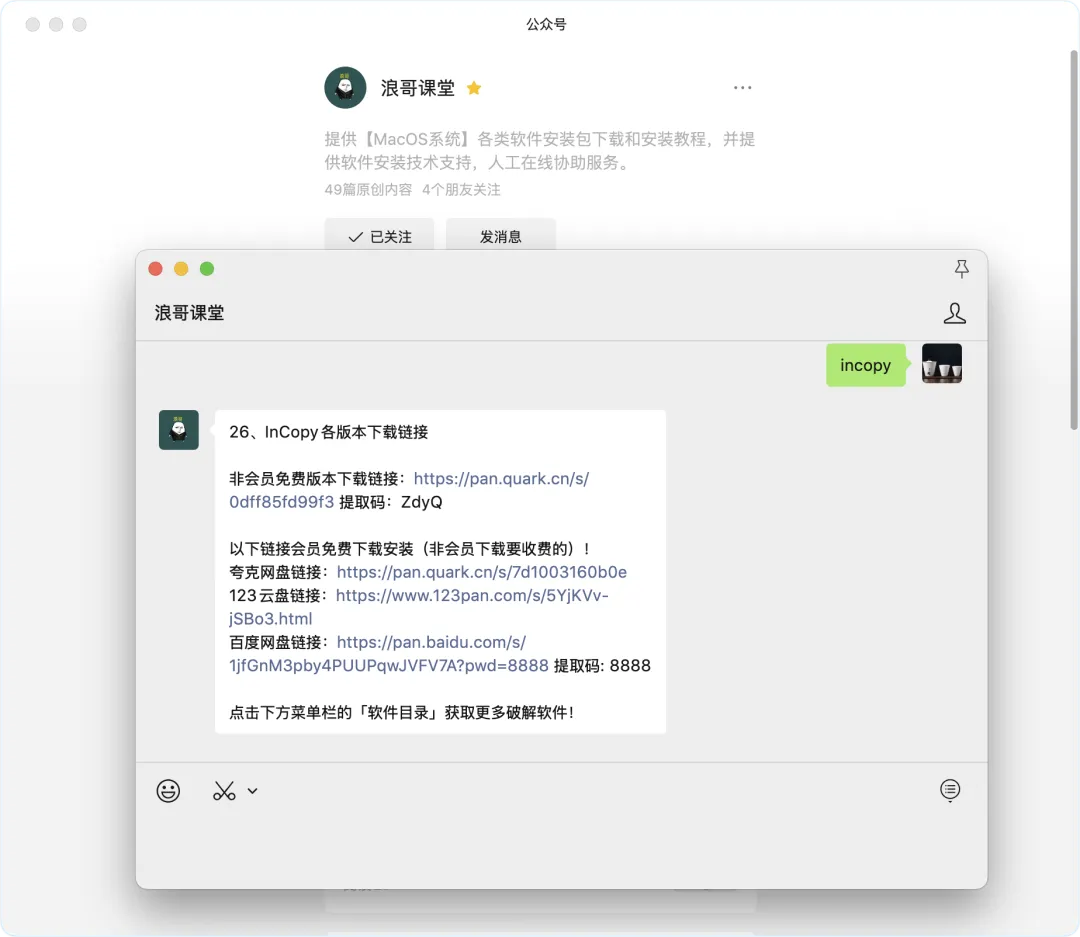The image size is (1080, 937).
Task: Click the 公众号 window title
Action: click(x=546, y=24)
